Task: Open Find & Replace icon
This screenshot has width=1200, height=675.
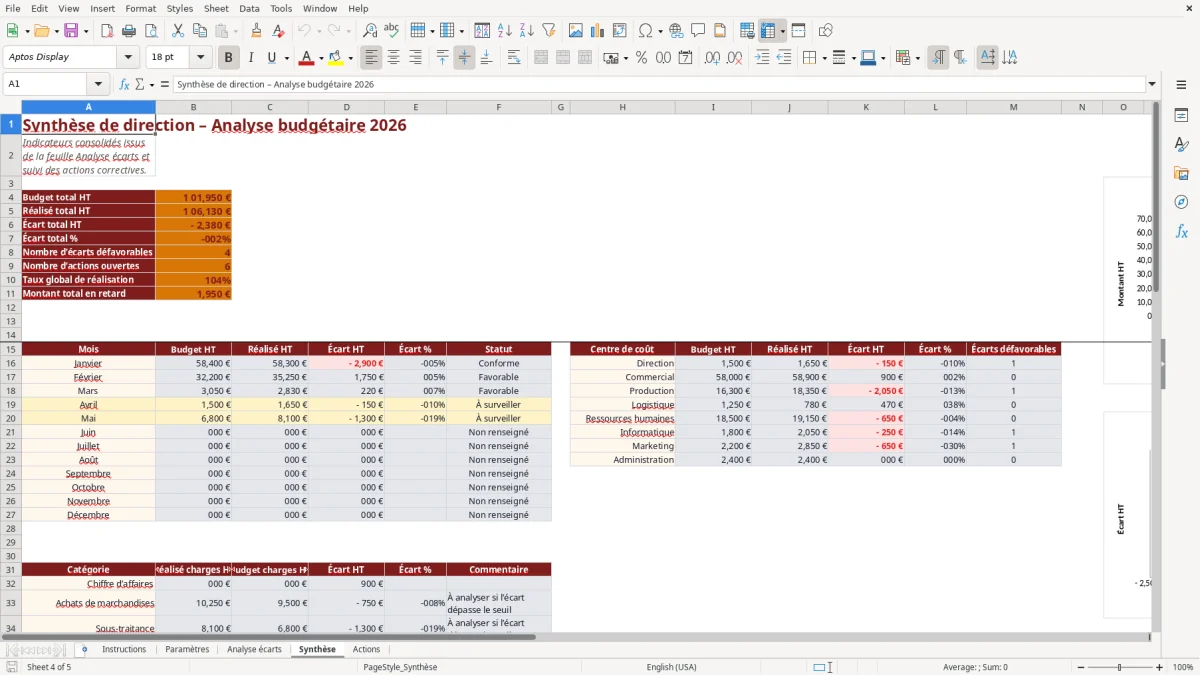Action: pos(370,31)
